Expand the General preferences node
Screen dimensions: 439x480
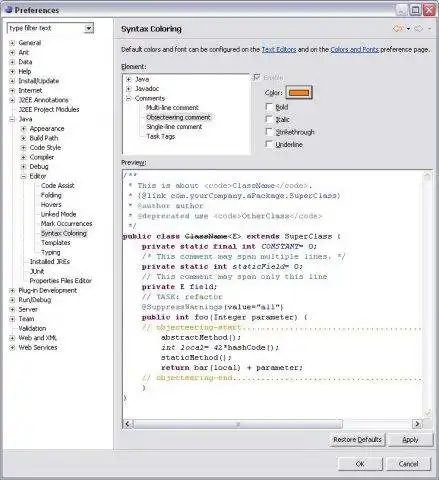12,43
